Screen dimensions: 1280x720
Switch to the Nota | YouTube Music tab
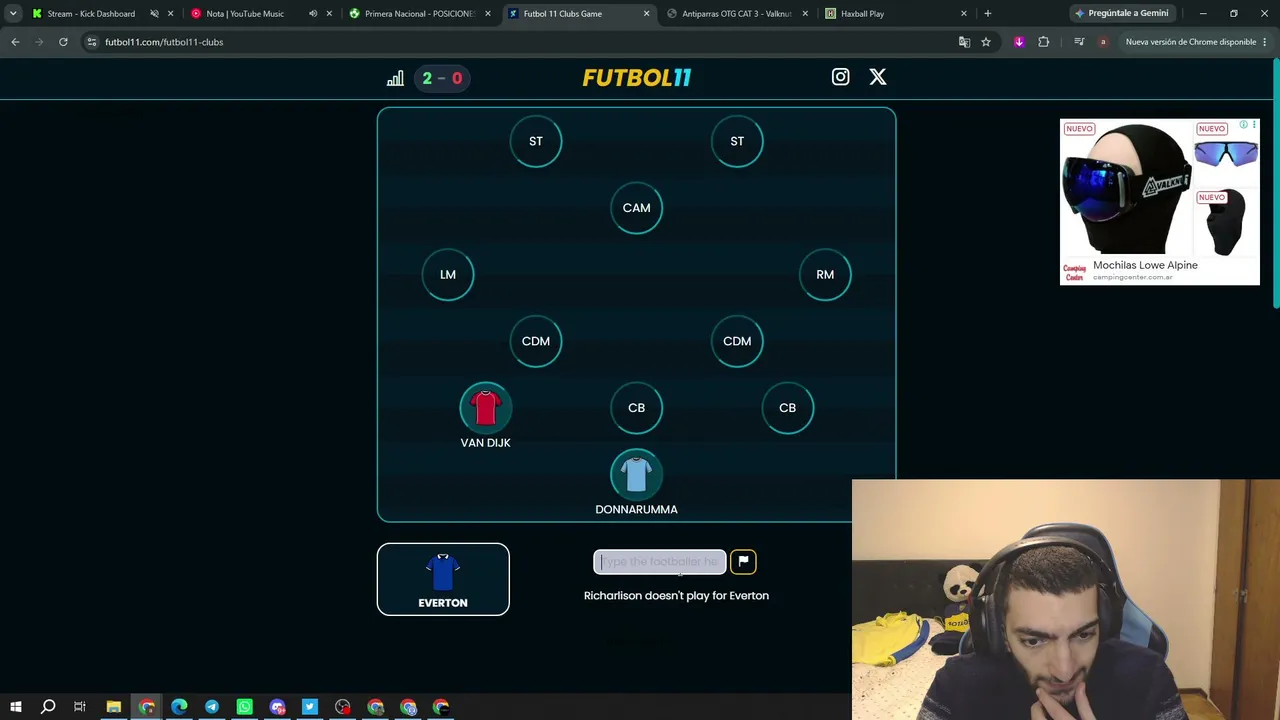click(245, 14)
